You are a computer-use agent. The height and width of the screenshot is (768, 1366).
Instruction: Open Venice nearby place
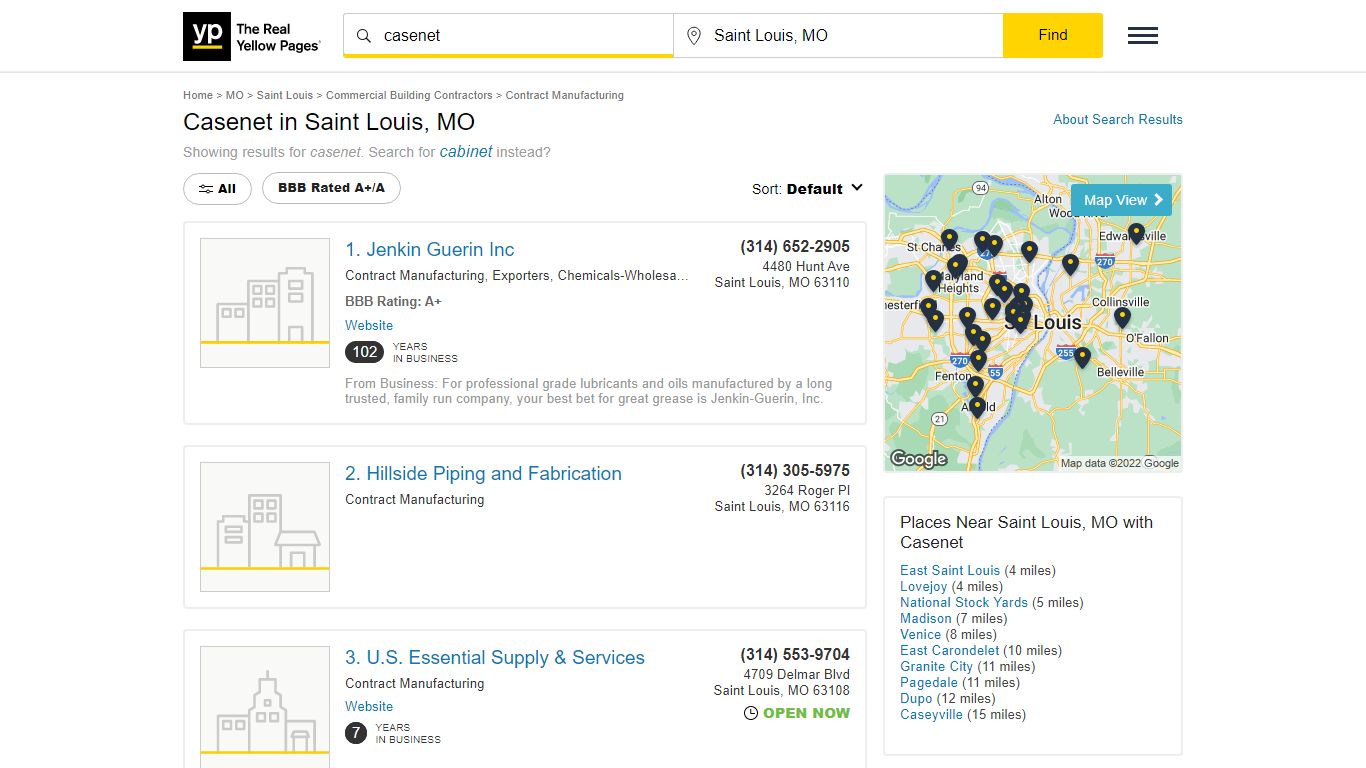click(920, 634)
